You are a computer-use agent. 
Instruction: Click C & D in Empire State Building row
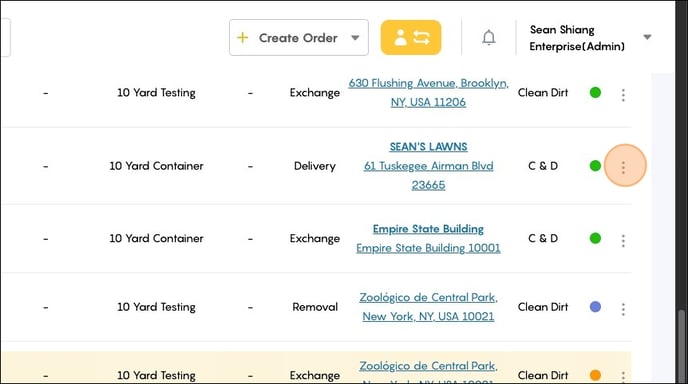(x=543, y=238)
